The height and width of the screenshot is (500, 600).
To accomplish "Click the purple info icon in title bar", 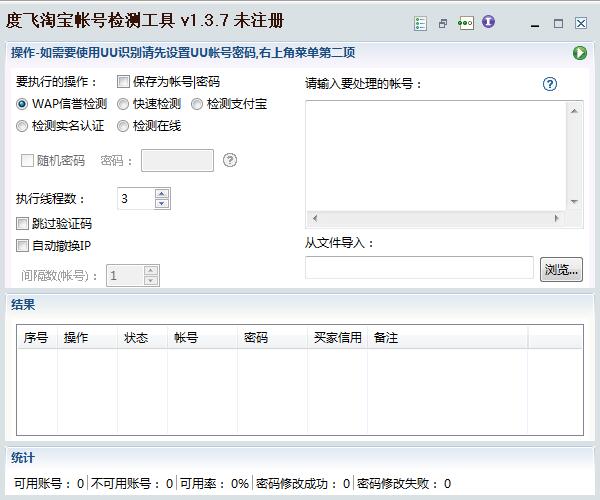I will (x=488, y=22).
